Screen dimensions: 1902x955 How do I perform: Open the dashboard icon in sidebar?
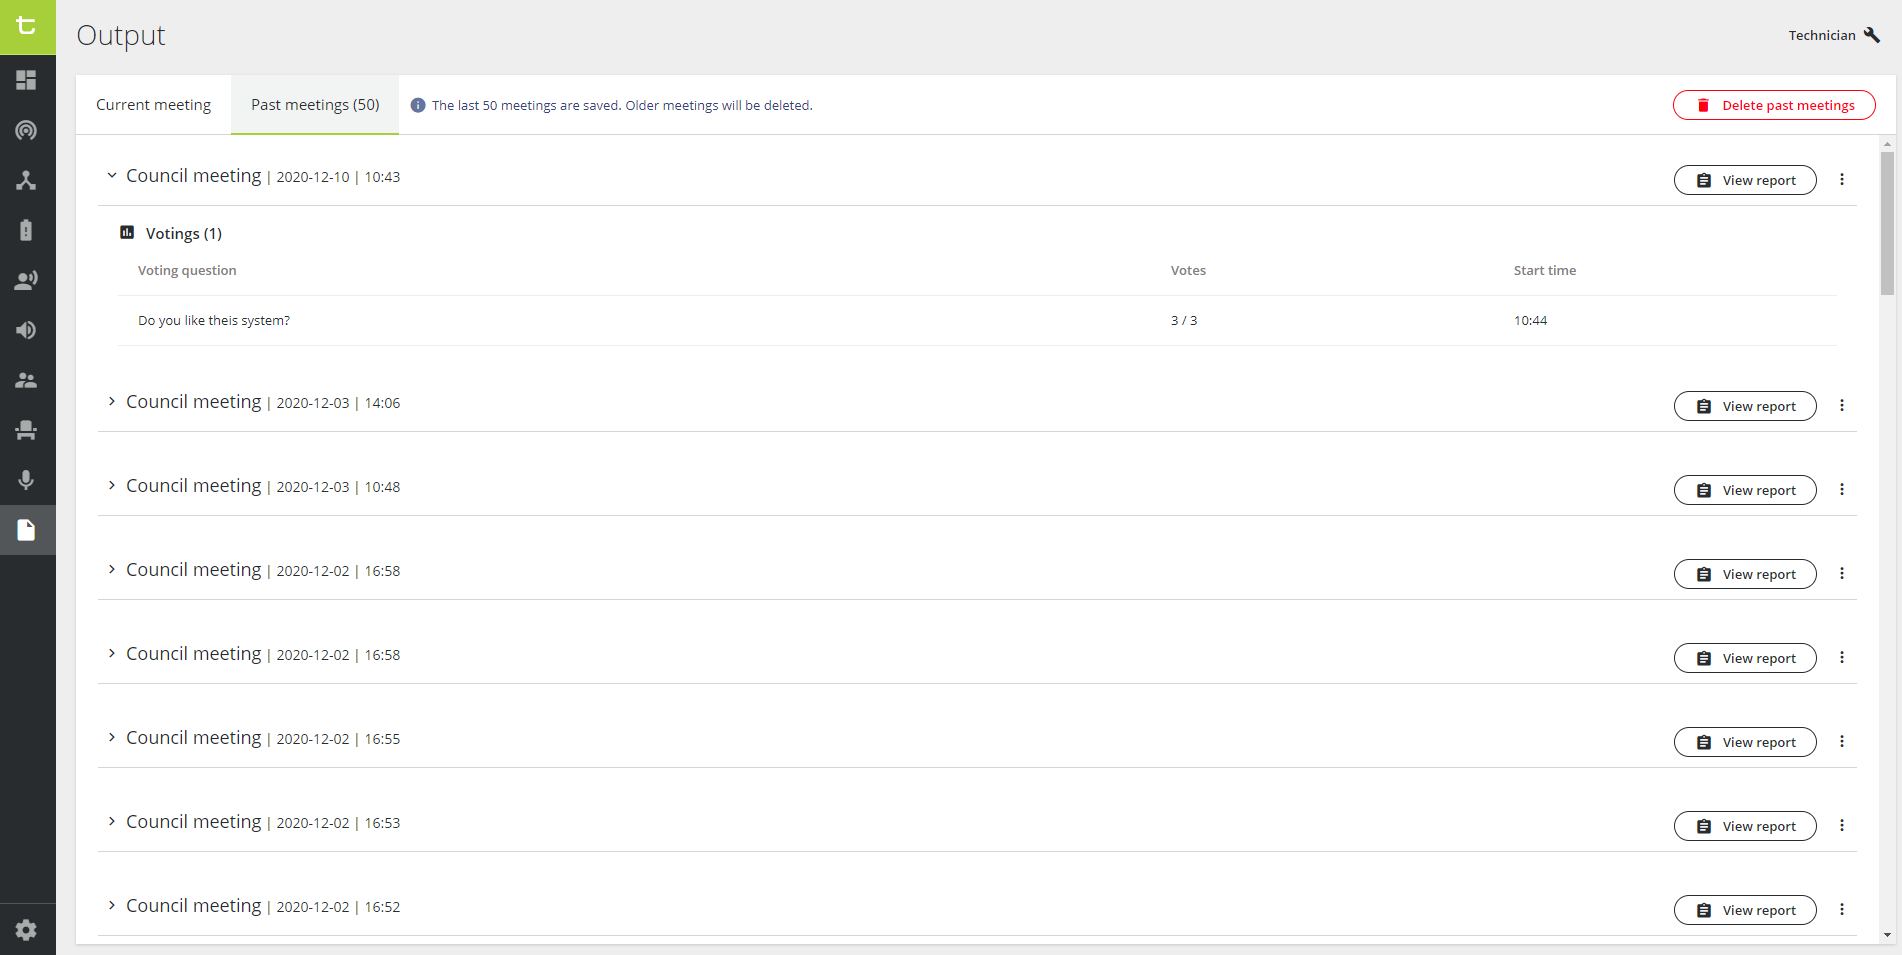coord(27,80)
